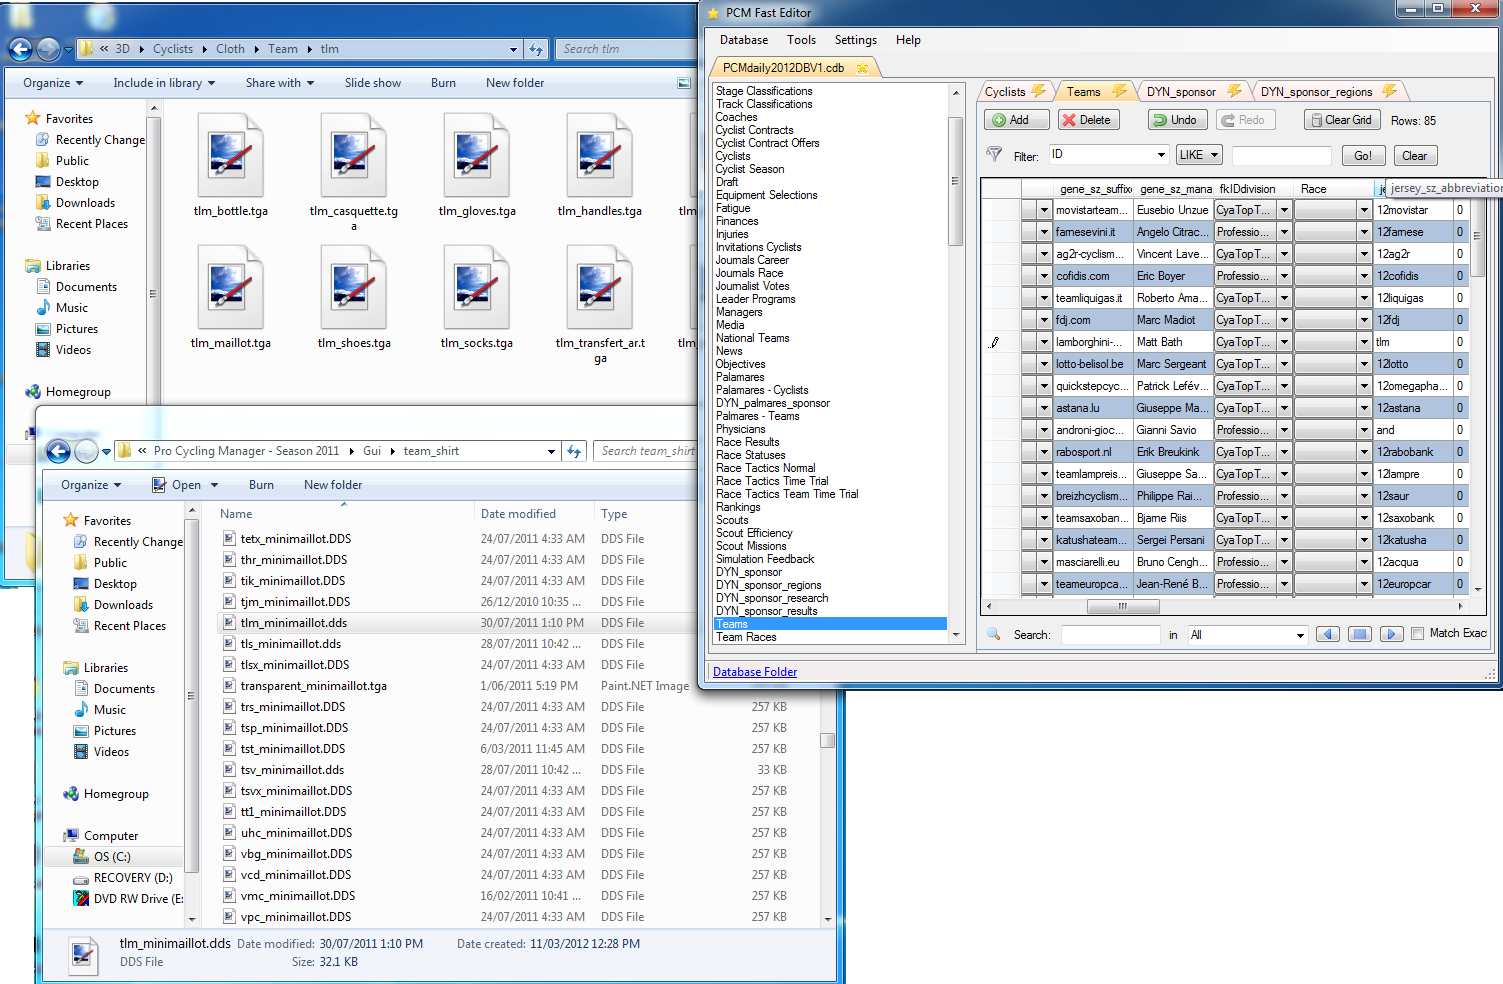The width and height of the screenshot is (1503, 984).
Task: Enable the Match Exact checkbox
Action: coord(1417,634)
